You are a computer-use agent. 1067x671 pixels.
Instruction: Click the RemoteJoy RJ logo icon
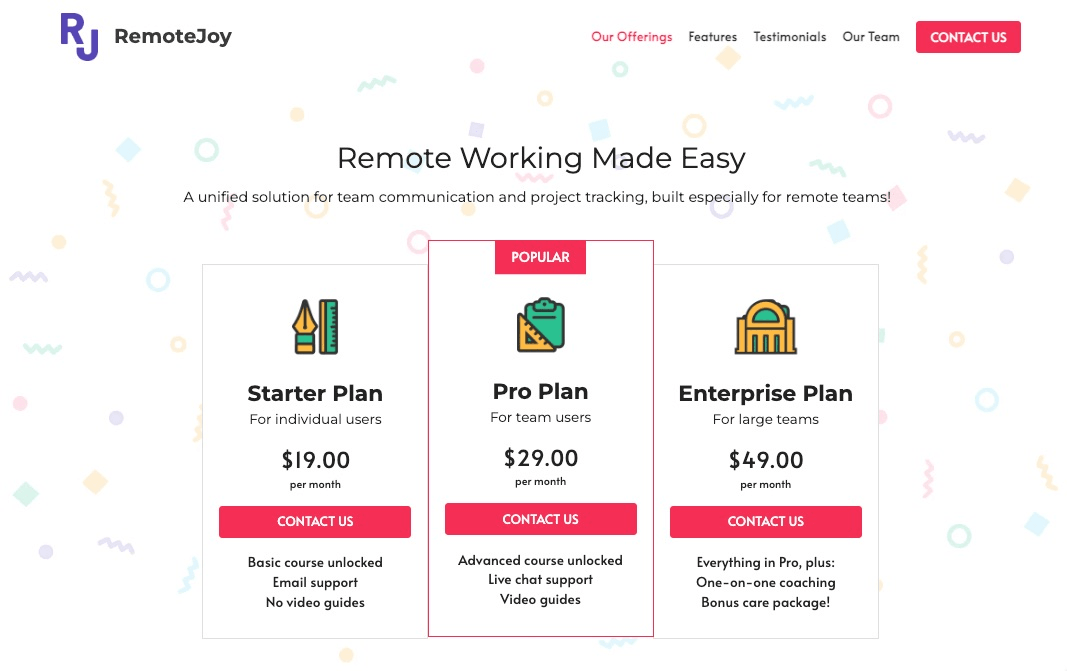pos(79,36)
